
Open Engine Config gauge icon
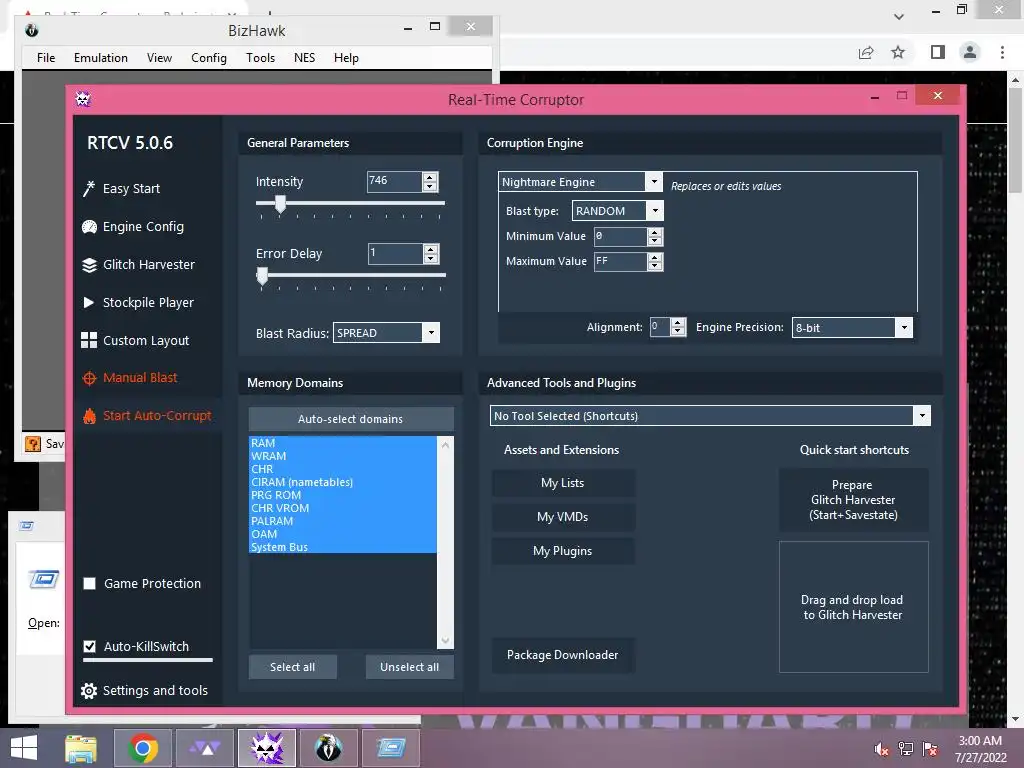pos(89,227)
